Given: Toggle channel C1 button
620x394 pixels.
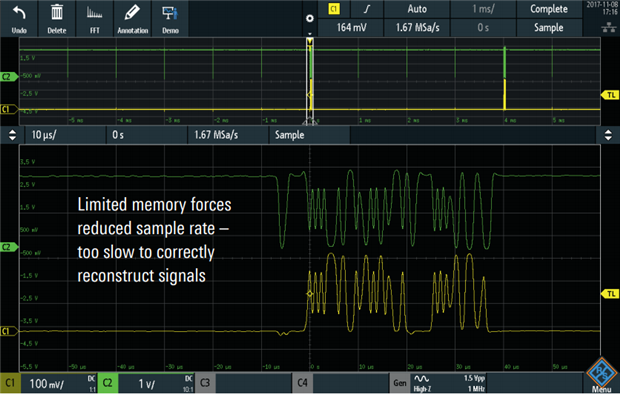Looking at the screenshot, I should click(10, 383).
